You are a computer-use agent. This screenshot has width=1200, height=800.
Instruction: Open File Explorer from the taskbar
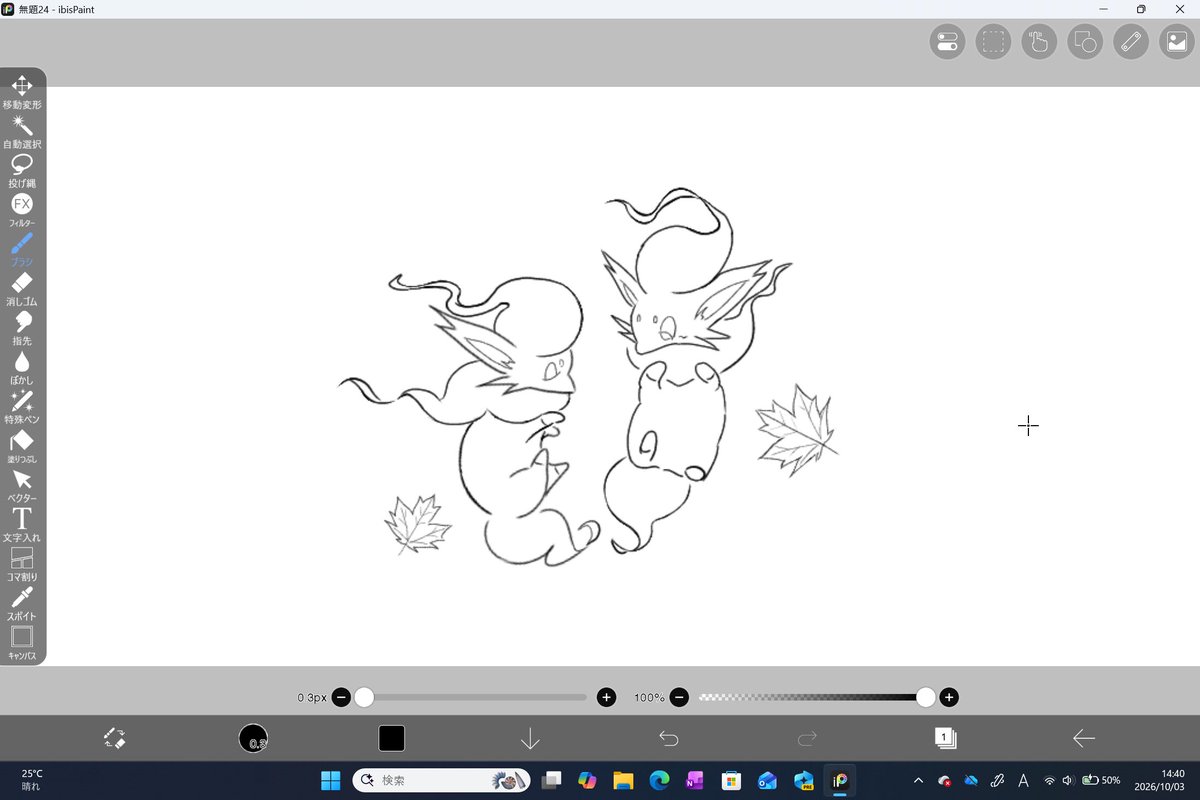pyautogui.click(x=623, y=780)
